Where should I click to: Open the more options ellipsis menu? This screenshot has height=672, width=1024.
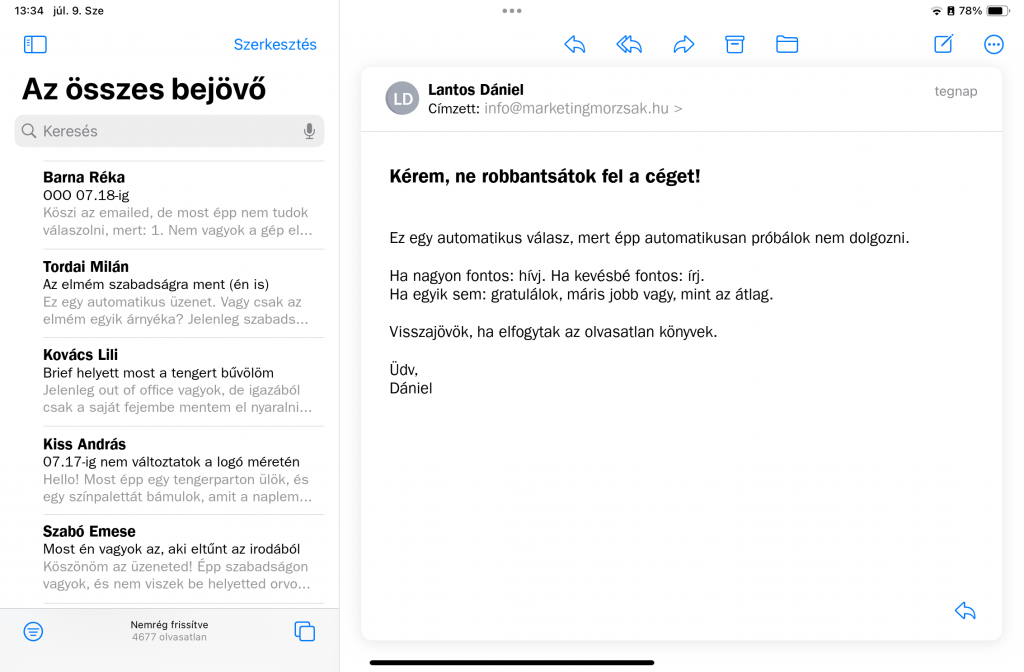[x=994, y=44]
